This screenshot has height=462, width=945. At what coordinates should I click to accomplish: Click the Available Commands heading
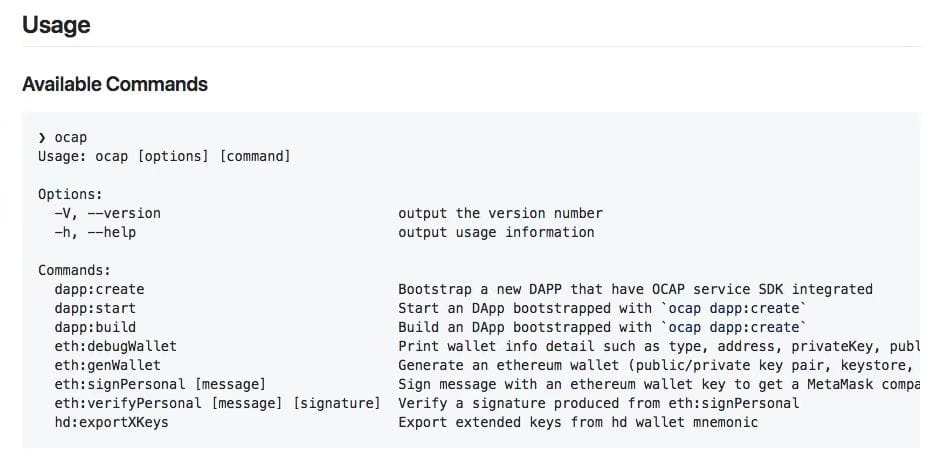coord(115,84)
